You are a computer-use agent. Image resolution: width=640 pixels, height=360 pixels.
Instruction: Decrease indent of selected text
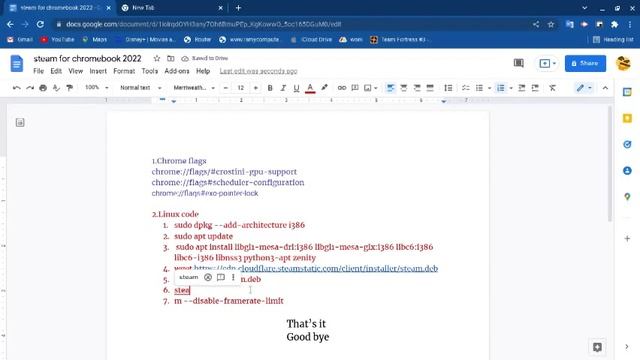click(x=522, y=88)
